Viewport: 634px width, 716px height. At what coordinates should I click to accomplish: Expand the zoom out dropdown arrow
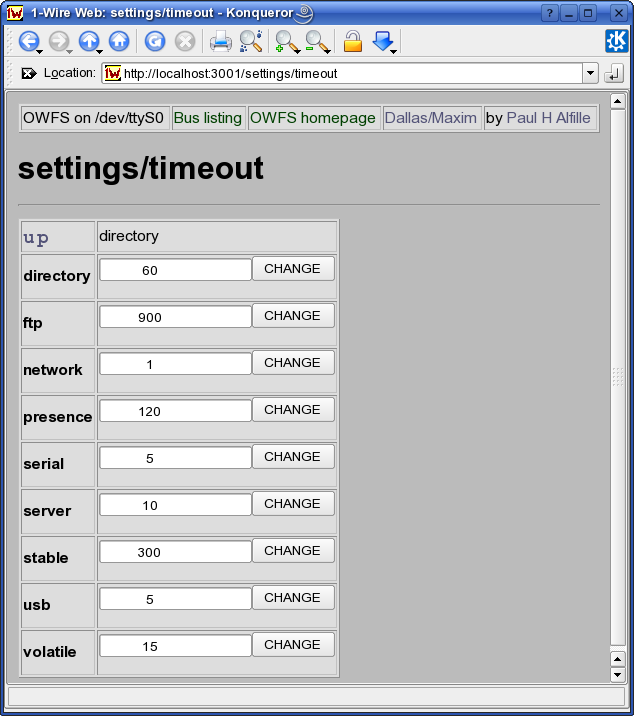click(x=328, y=52)
